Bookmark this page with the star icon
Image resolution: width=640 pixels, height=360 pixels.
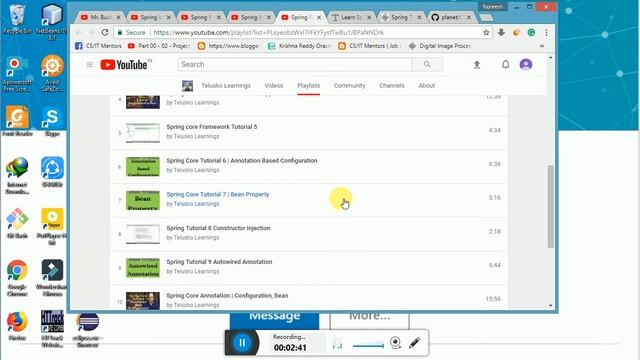pos(486,32)
